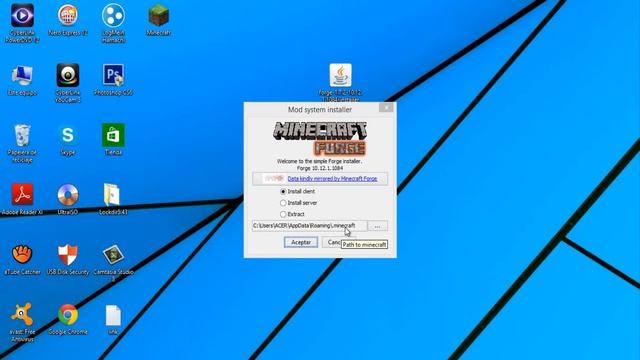Open the '...' browse path button
This screenshot has width=640, height=360.
point(378,226)
